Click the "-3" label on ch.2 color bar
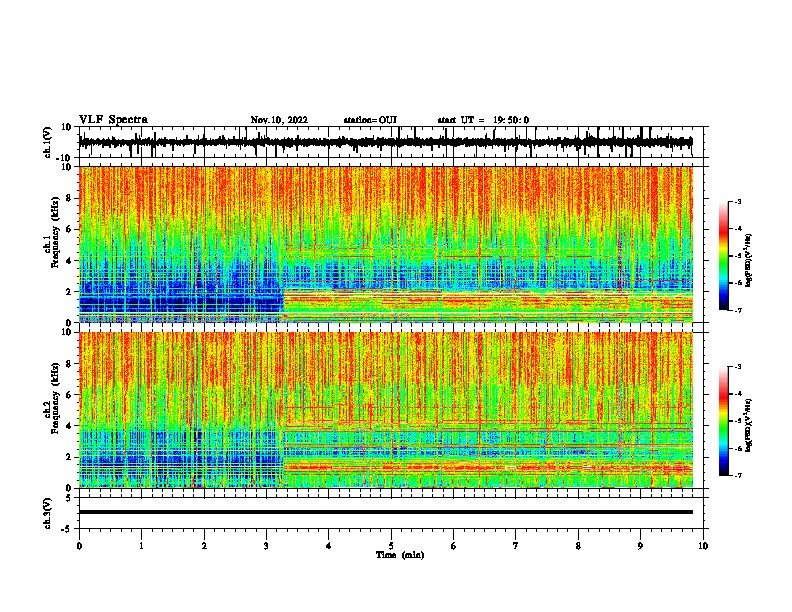Viewport: 792px width, 612px height. pyautogui.click(x=737, y=367)
